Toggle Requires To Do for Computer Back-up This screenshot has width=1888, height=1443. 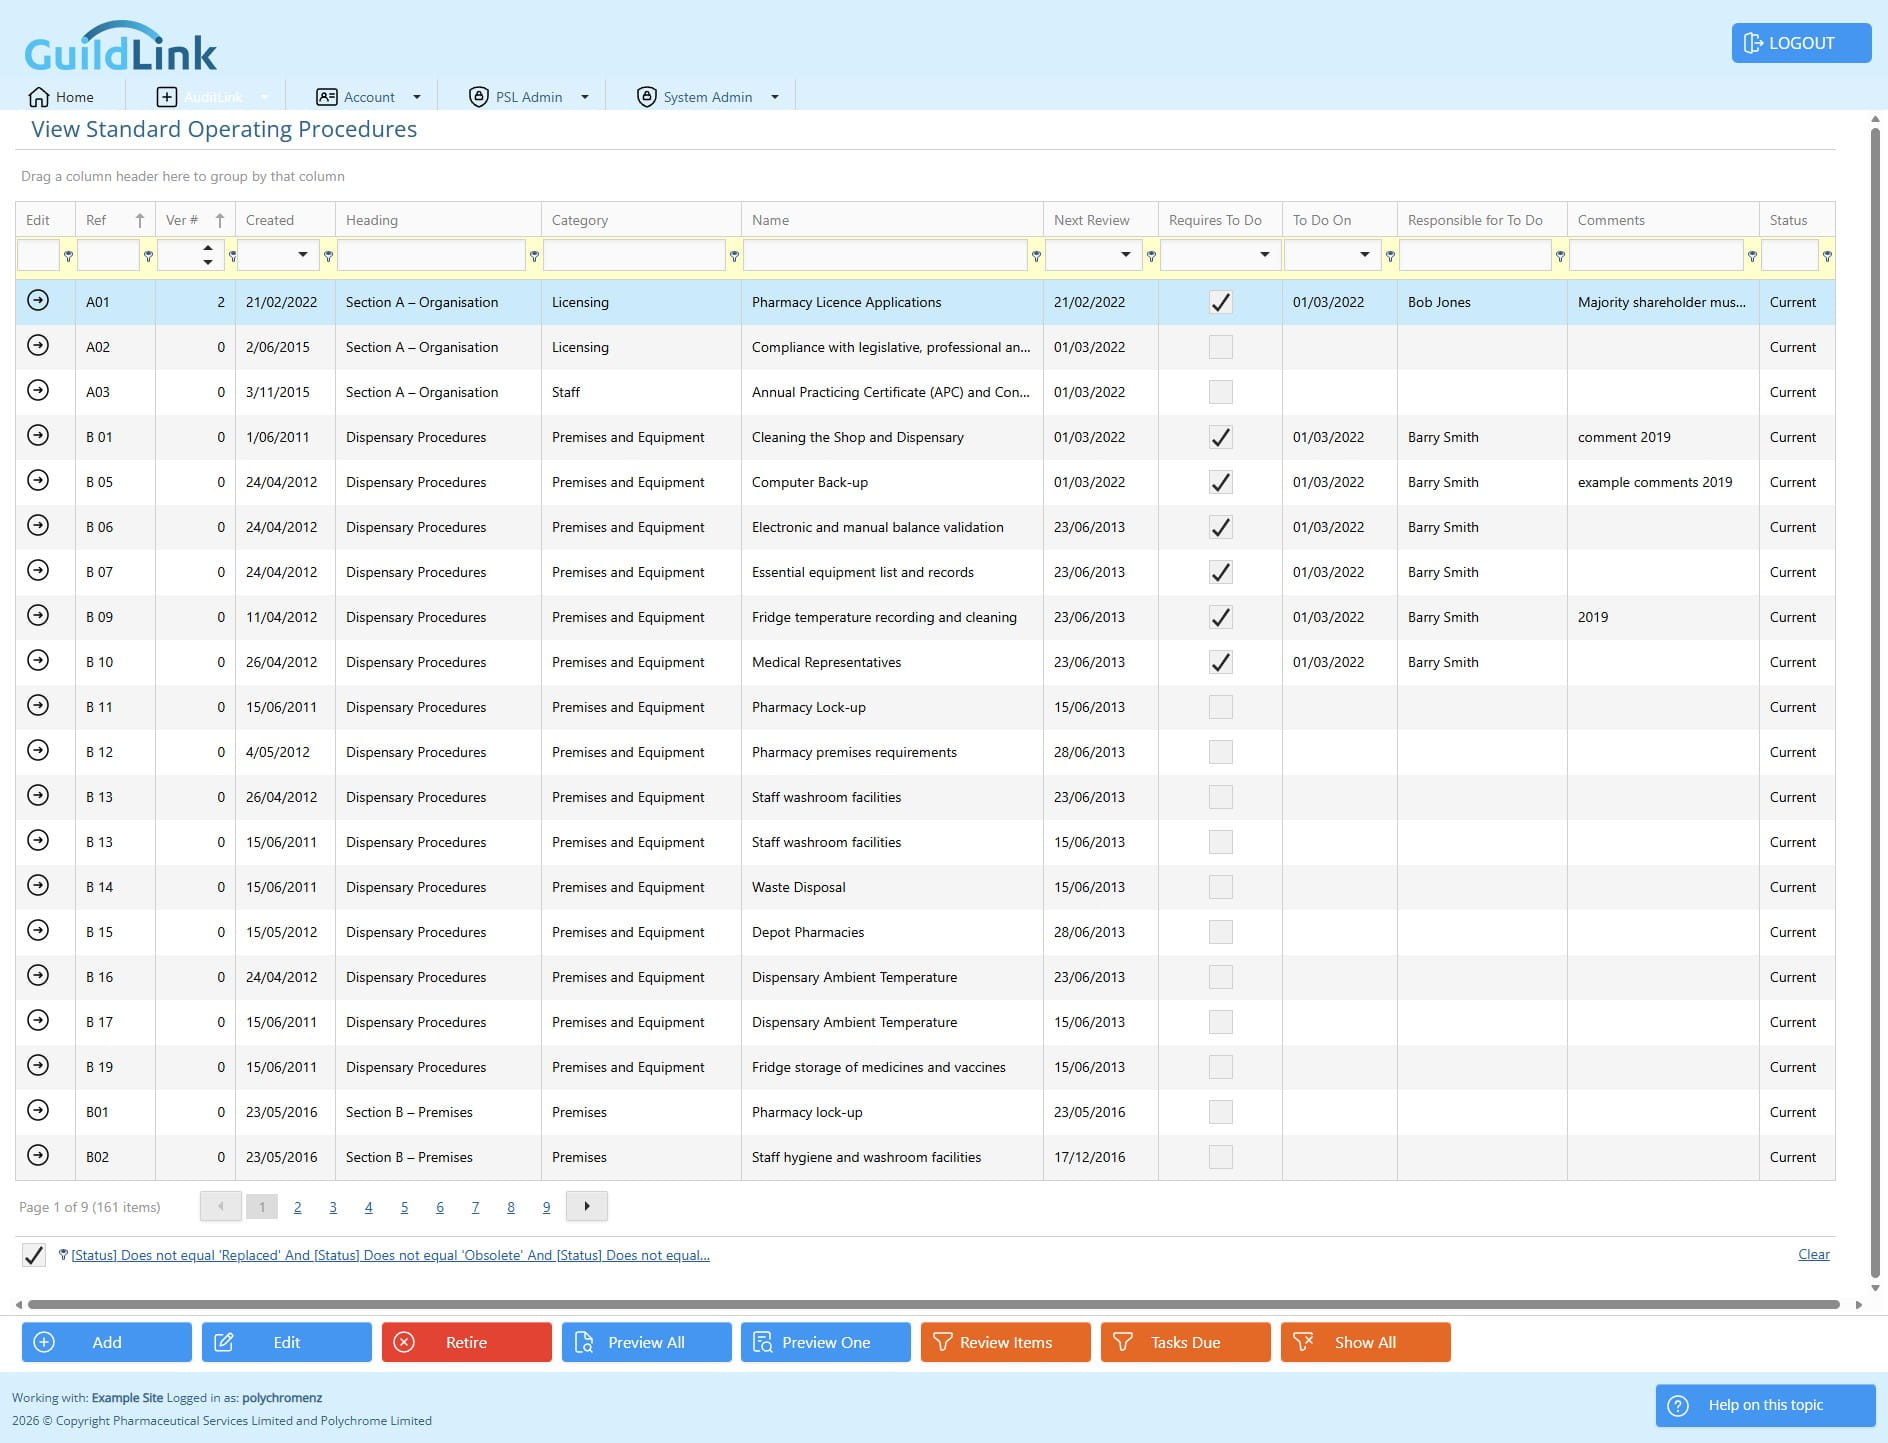coord(1220,482)
